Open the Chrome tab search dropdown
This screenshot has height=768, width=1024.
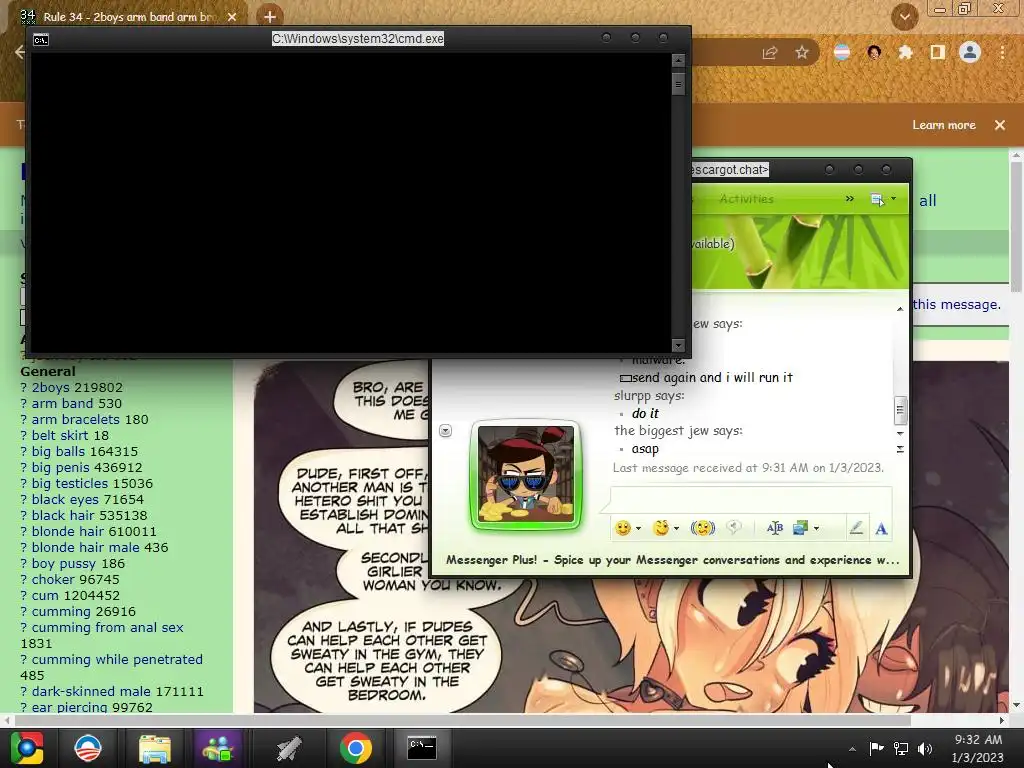point(904,17)
